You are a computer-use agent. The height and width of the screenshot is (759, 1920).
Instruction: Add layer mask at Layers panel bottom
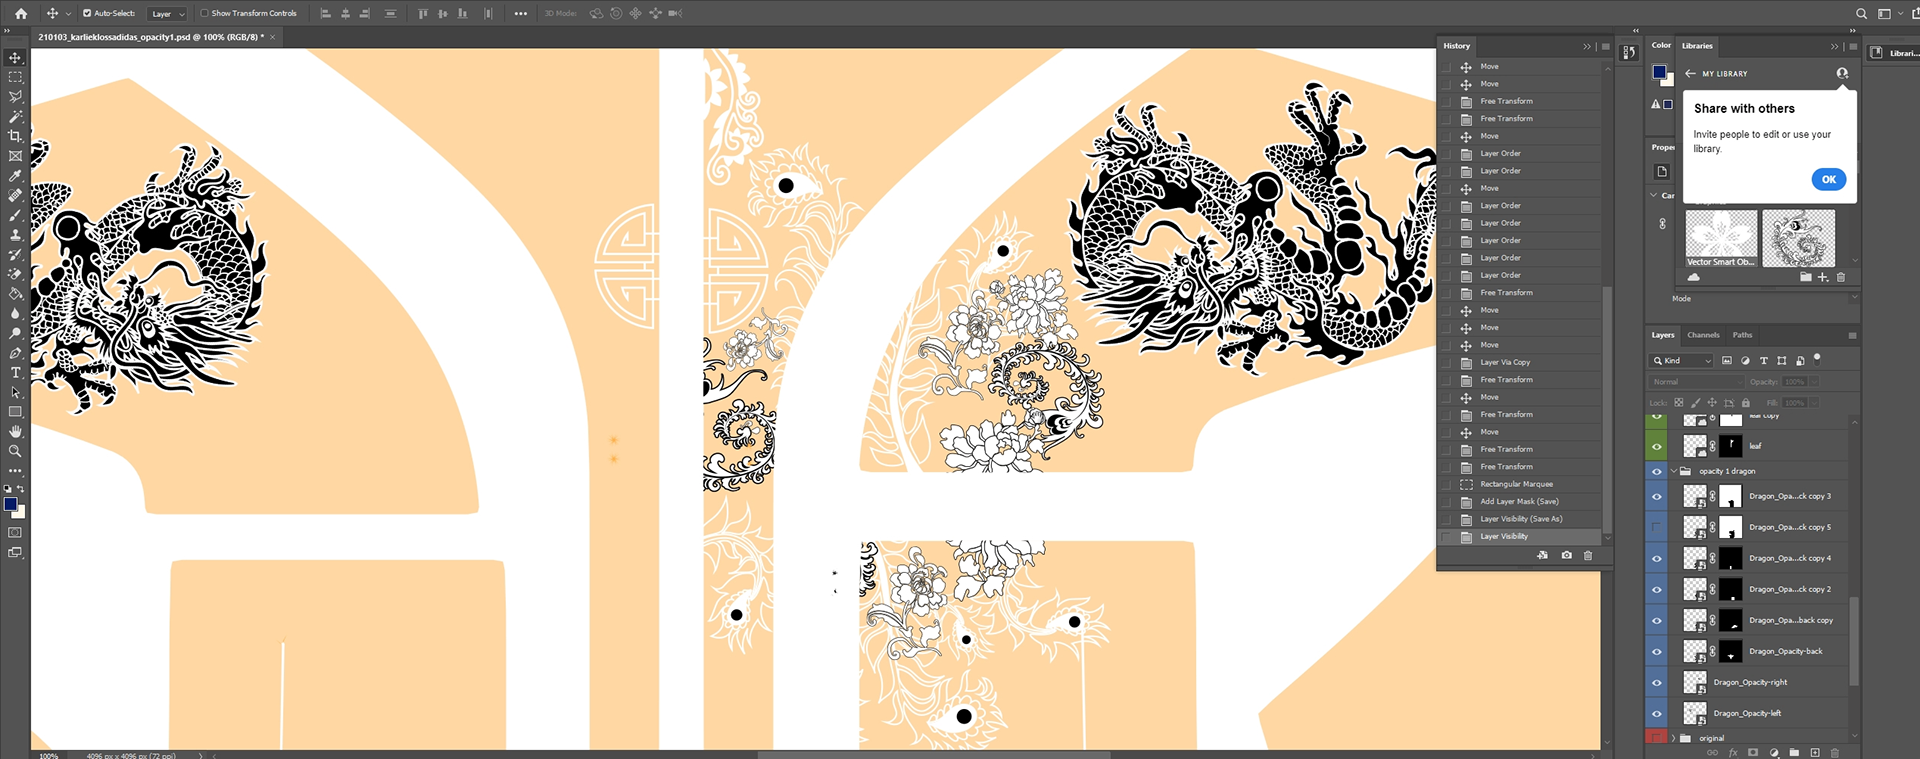tap(1753, 752)
